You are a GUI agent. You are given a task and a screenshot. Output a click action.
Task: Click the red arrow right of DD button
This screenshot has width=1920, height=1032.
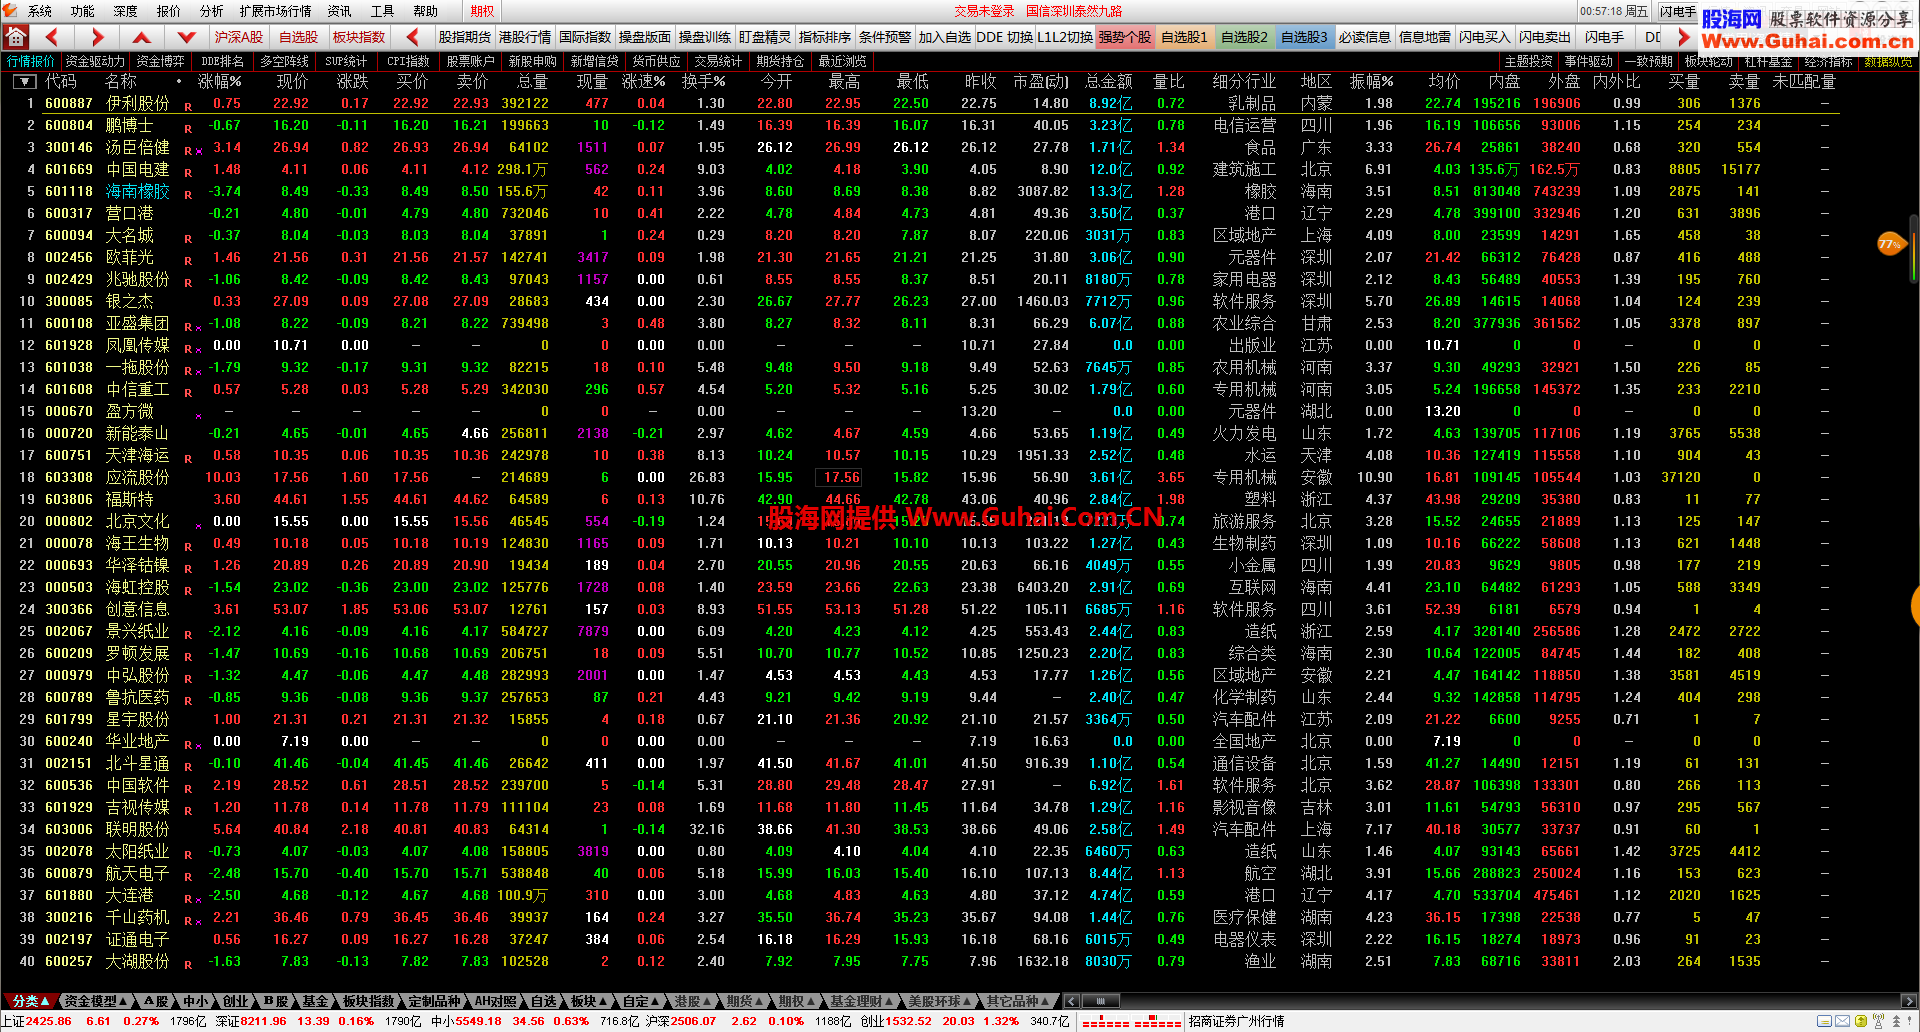point(1684,37)
